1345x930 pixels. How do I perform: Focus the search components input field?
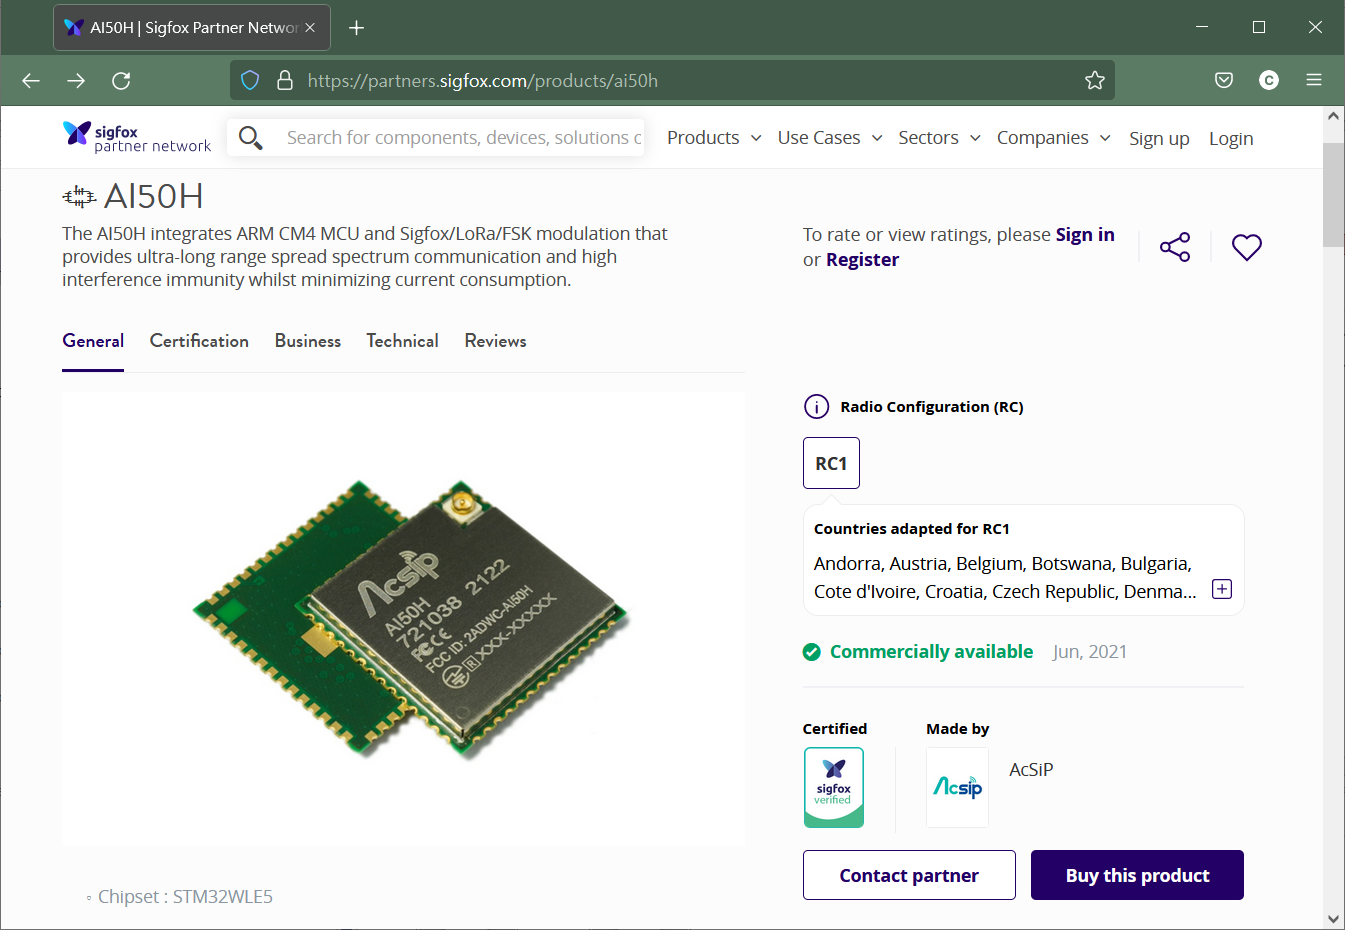[464, 138]
